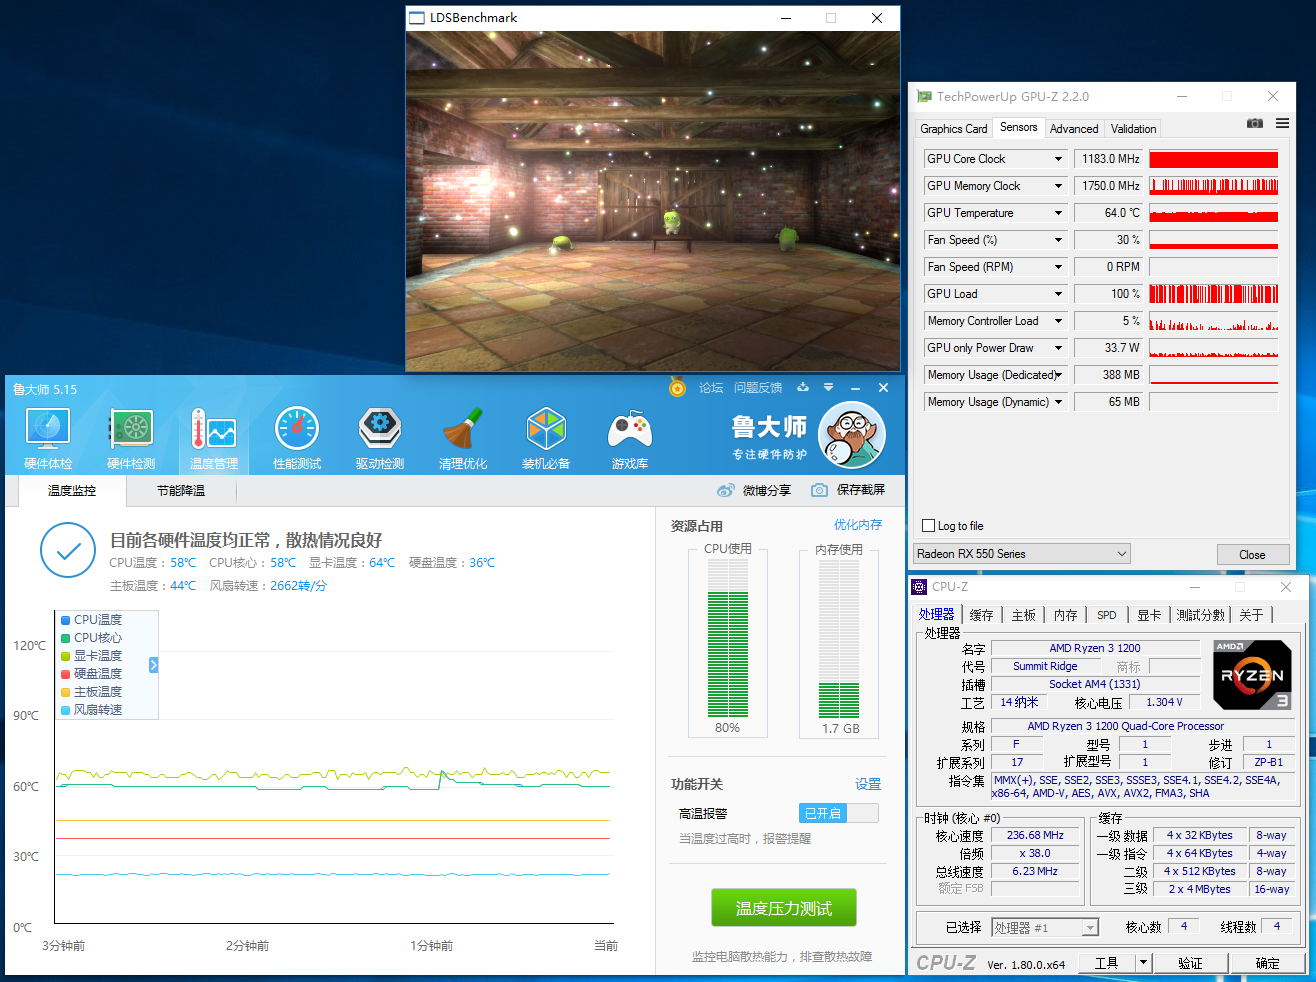Click 问题反馈 feedback link
1316x982 pixels.
758,388
